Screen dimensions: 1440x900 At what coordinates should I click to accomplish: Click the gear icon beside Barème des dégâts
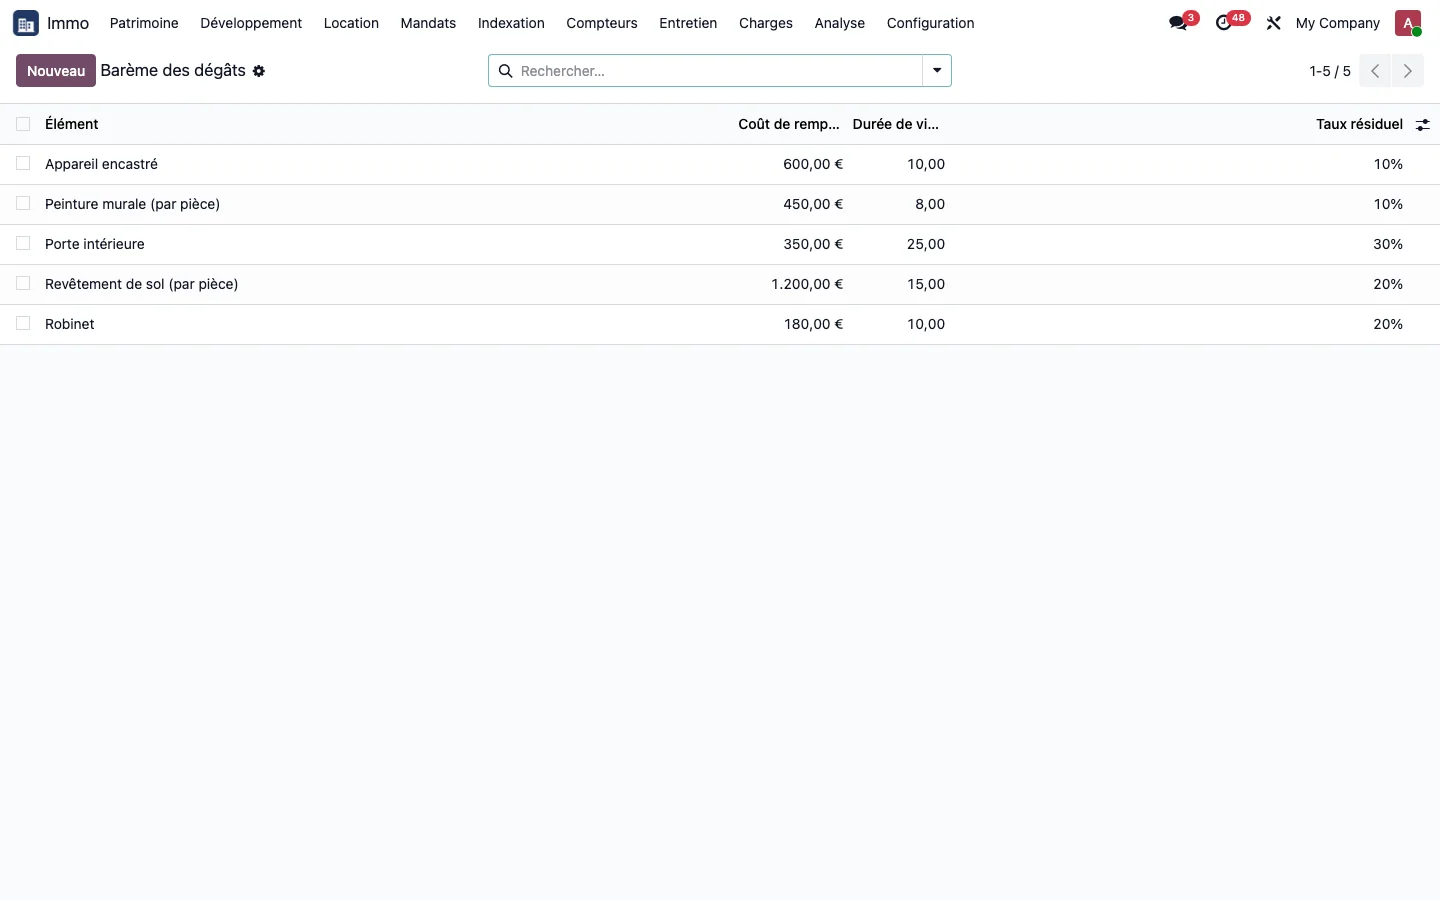click(259, 71)
